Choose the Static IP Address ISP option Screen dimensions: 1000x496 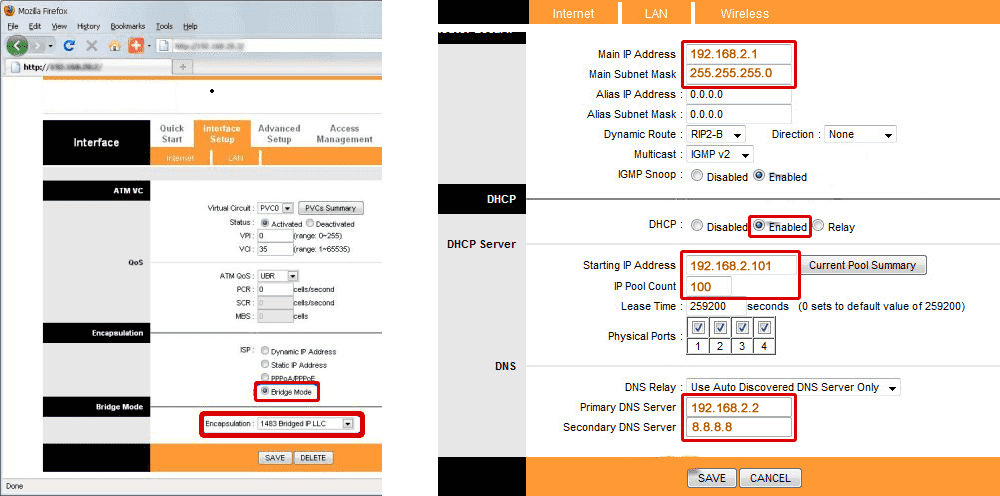[x=265, y=364]
